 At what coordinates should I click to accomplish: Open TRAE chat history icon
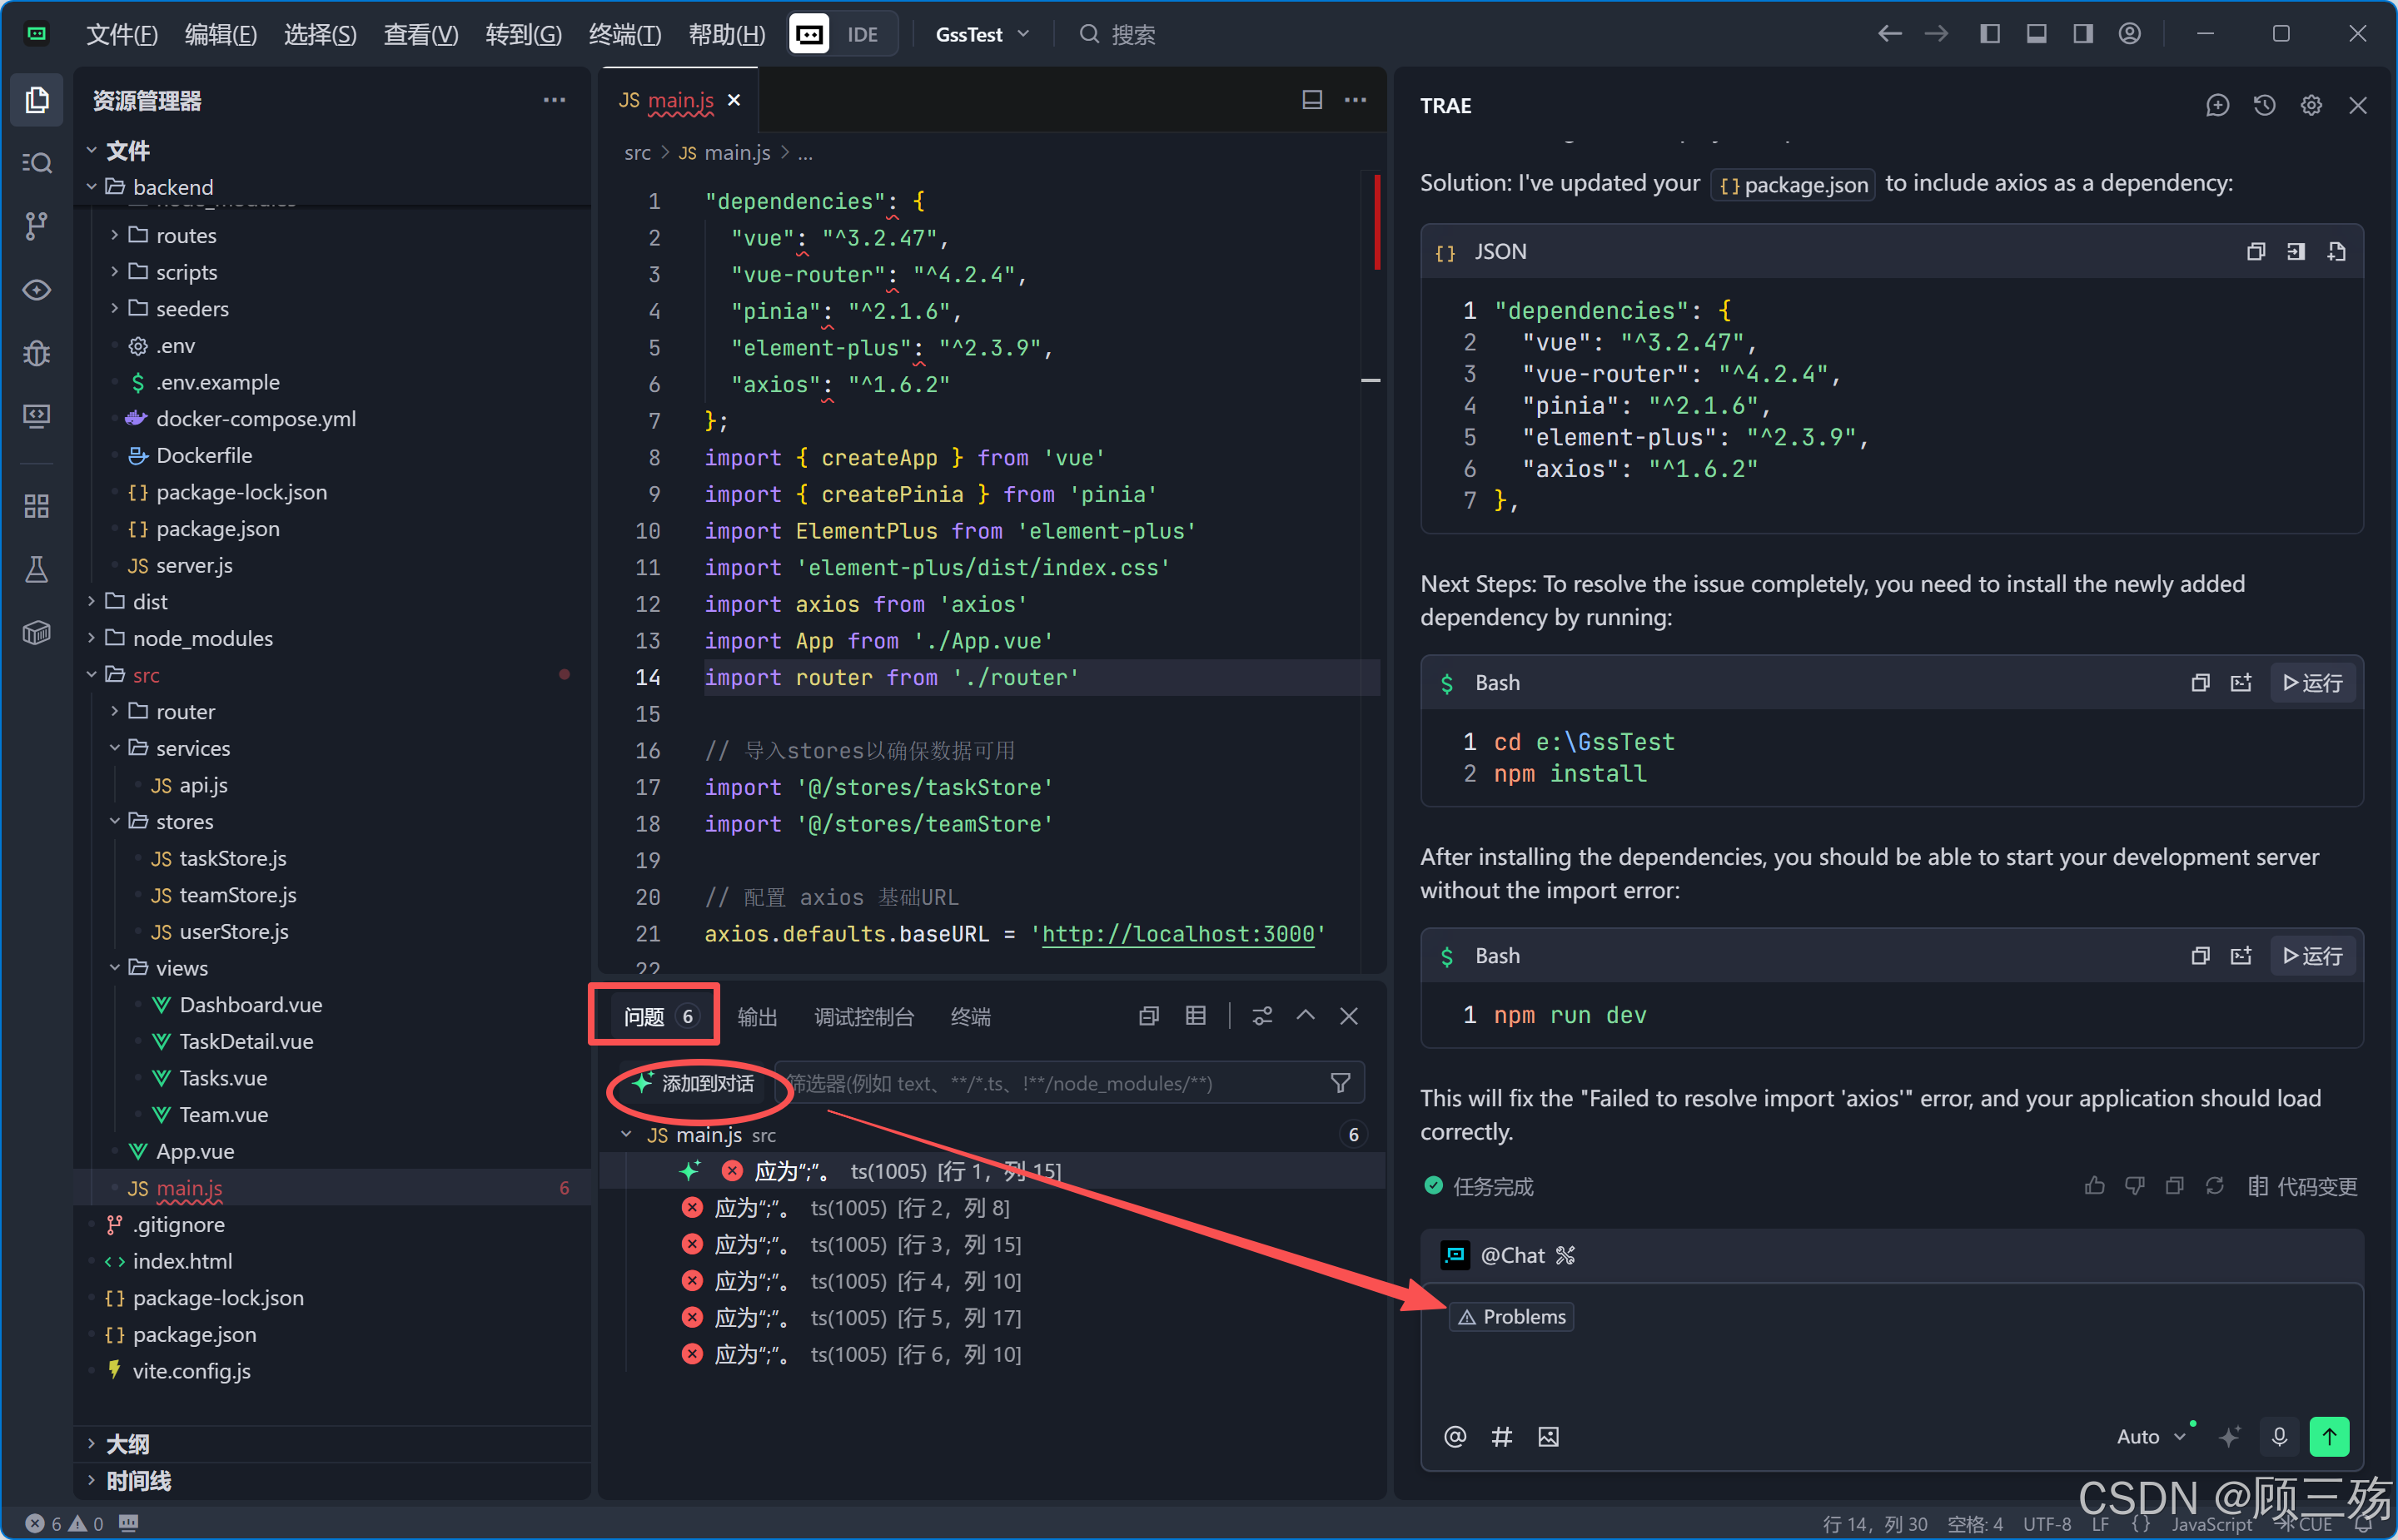[x=2264, y=105]
